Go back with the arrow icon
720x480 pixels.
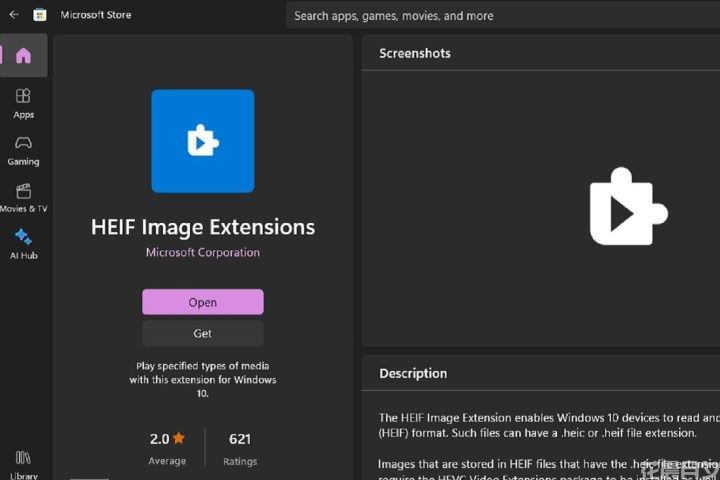(14, 15)
